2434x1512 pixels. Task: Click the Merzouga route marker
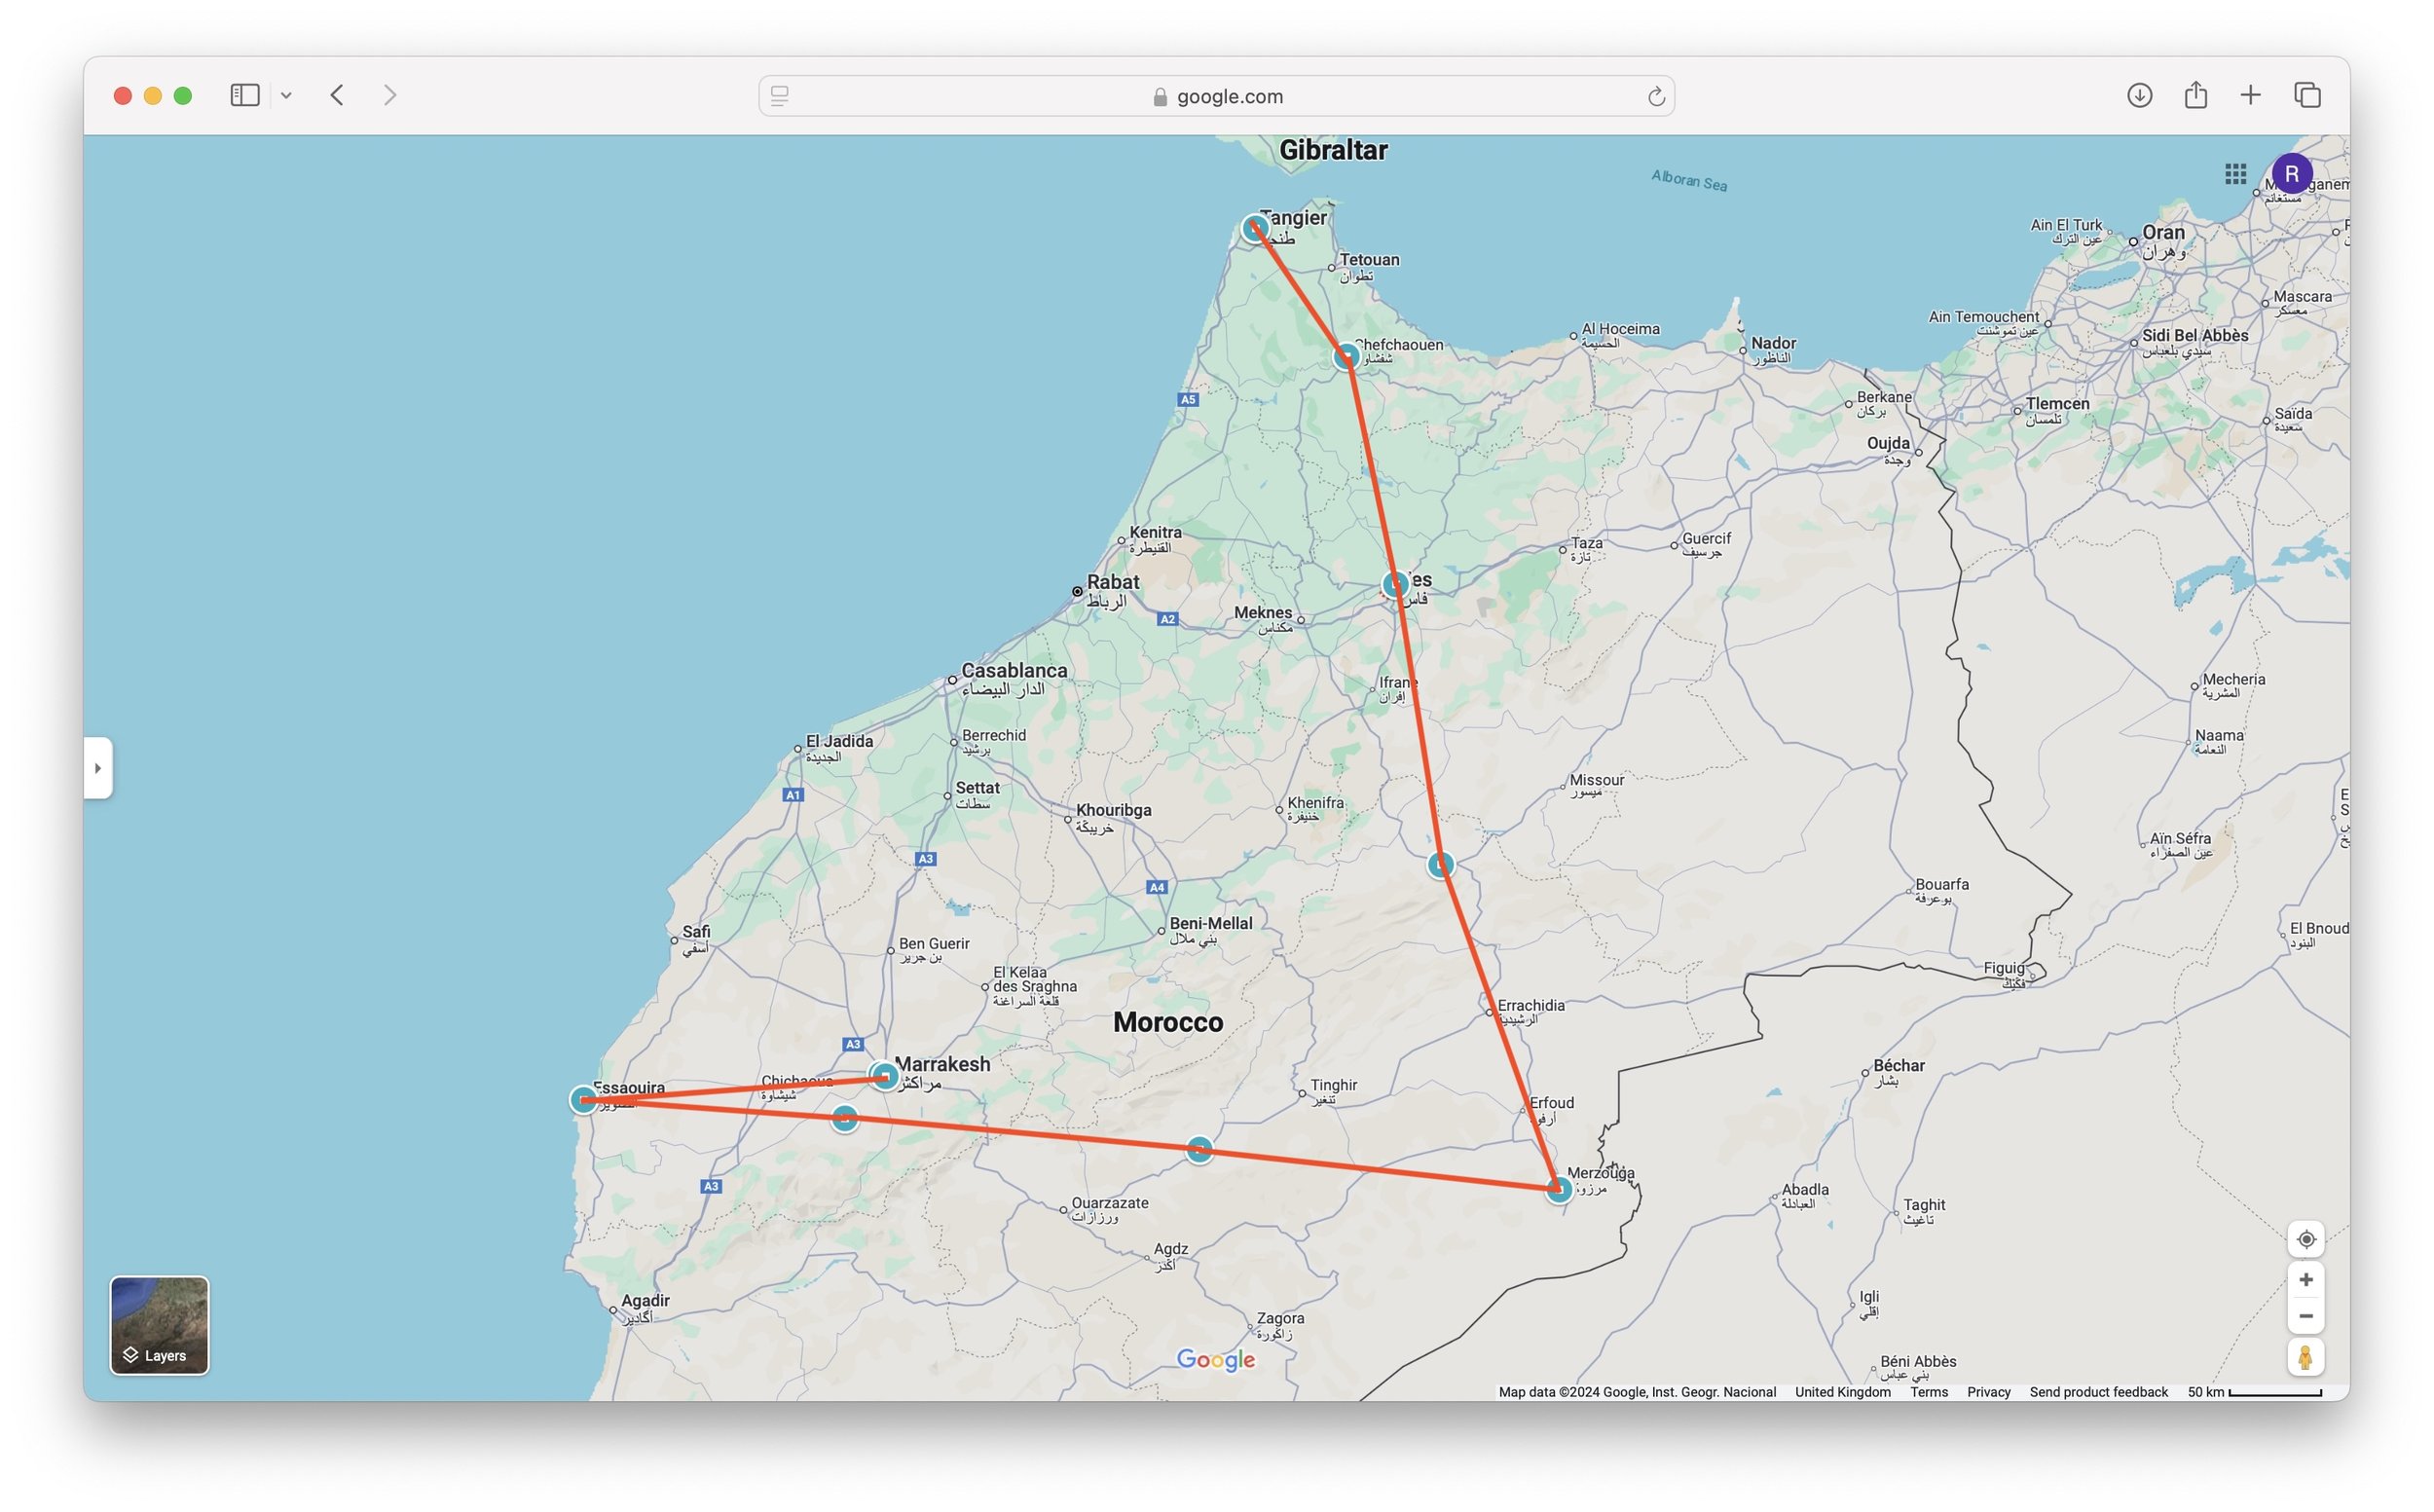[x=1558, y=1189]
